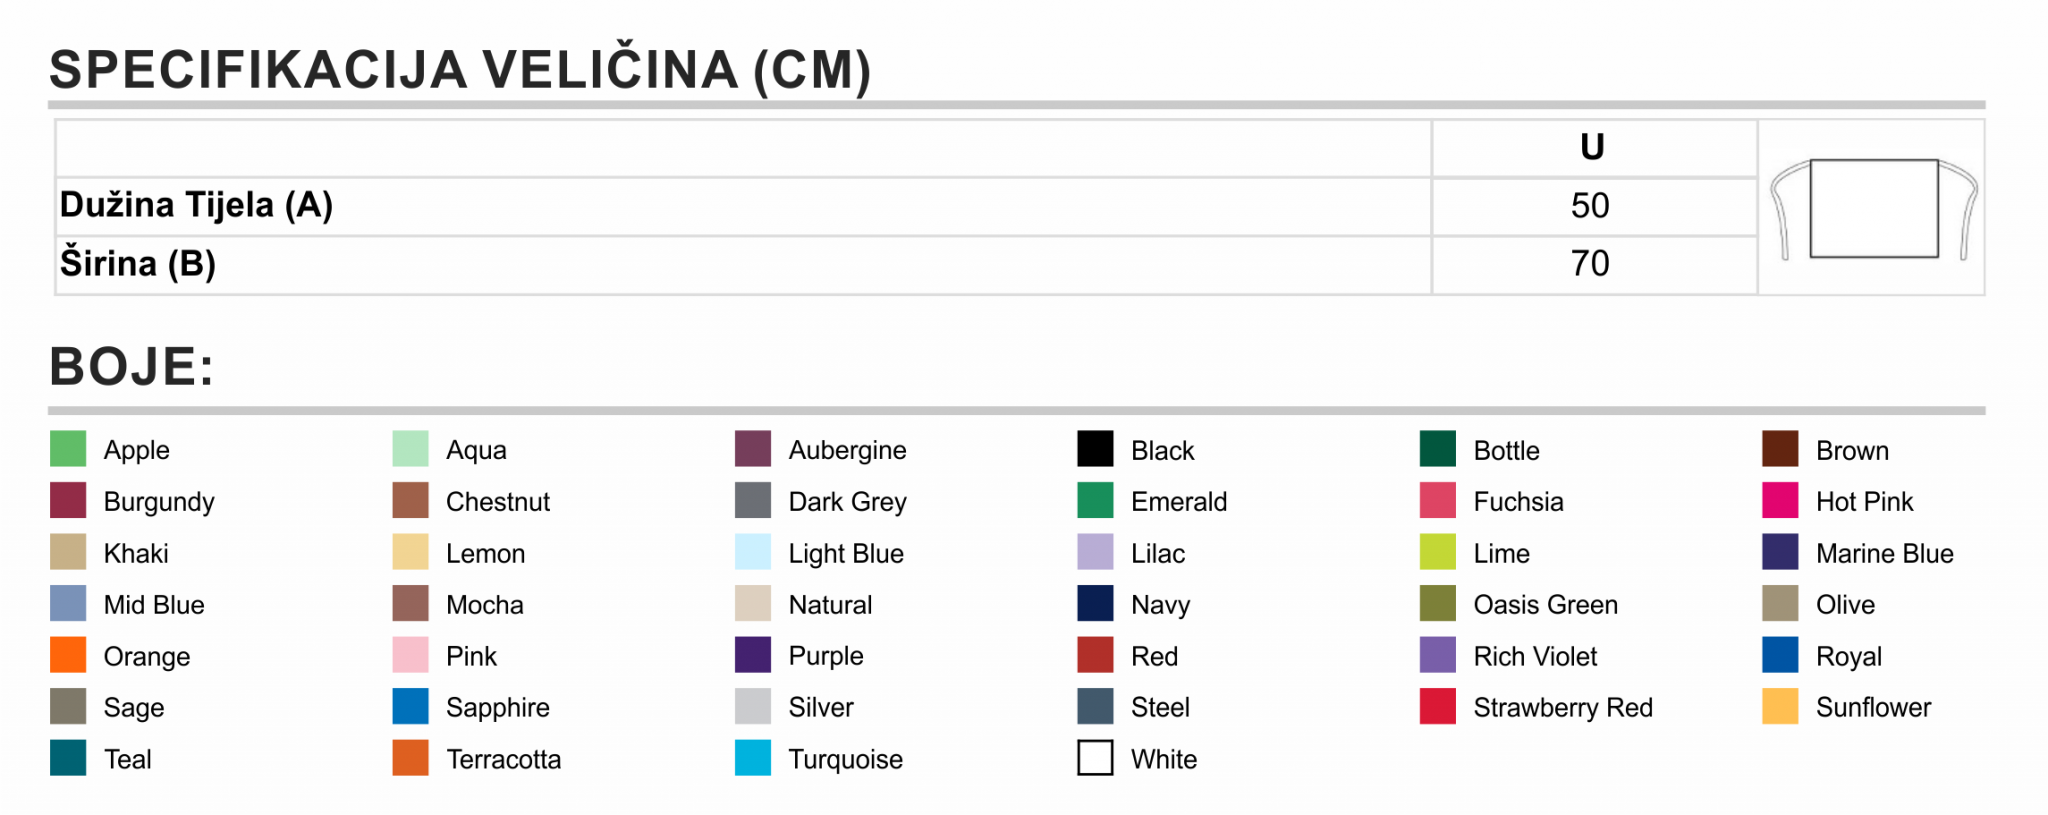Select the Dužina Tijela (A) row
2048x815 pixels.
(x=906, y=207)
